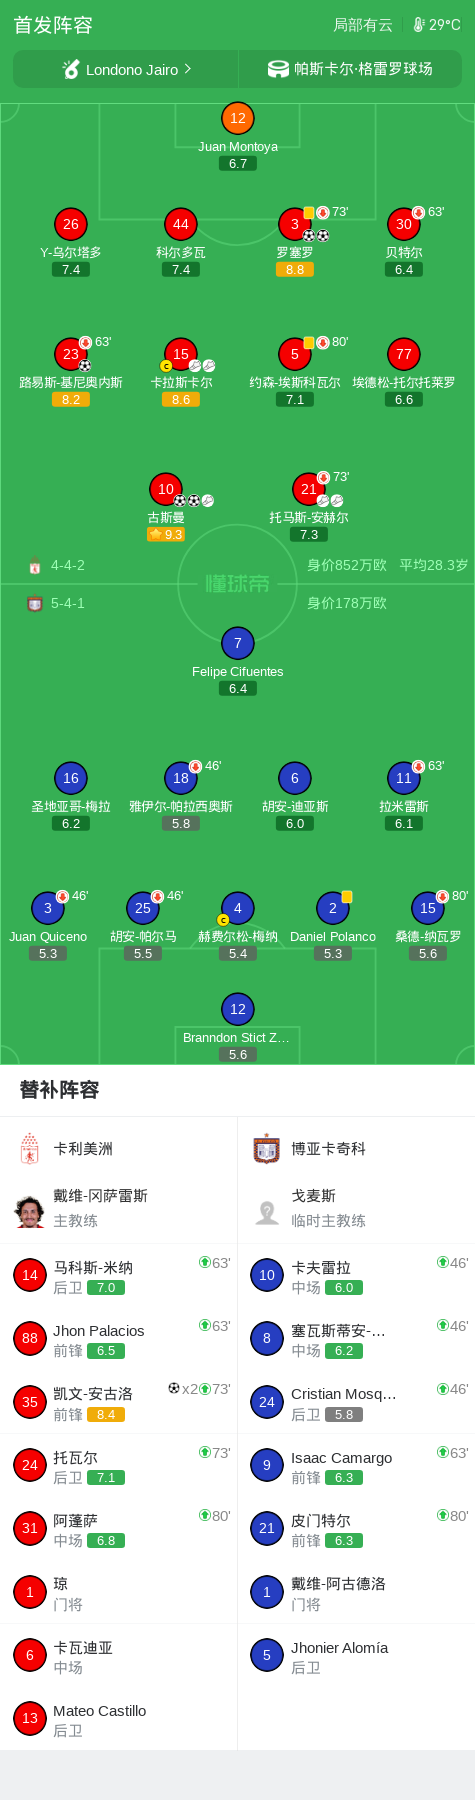Tap the stadium icon beside 帕斯卡尔·格雷罗球场
Viewport: 475px width, 1800px height.
pyautogui.click(x=278, y=69)
